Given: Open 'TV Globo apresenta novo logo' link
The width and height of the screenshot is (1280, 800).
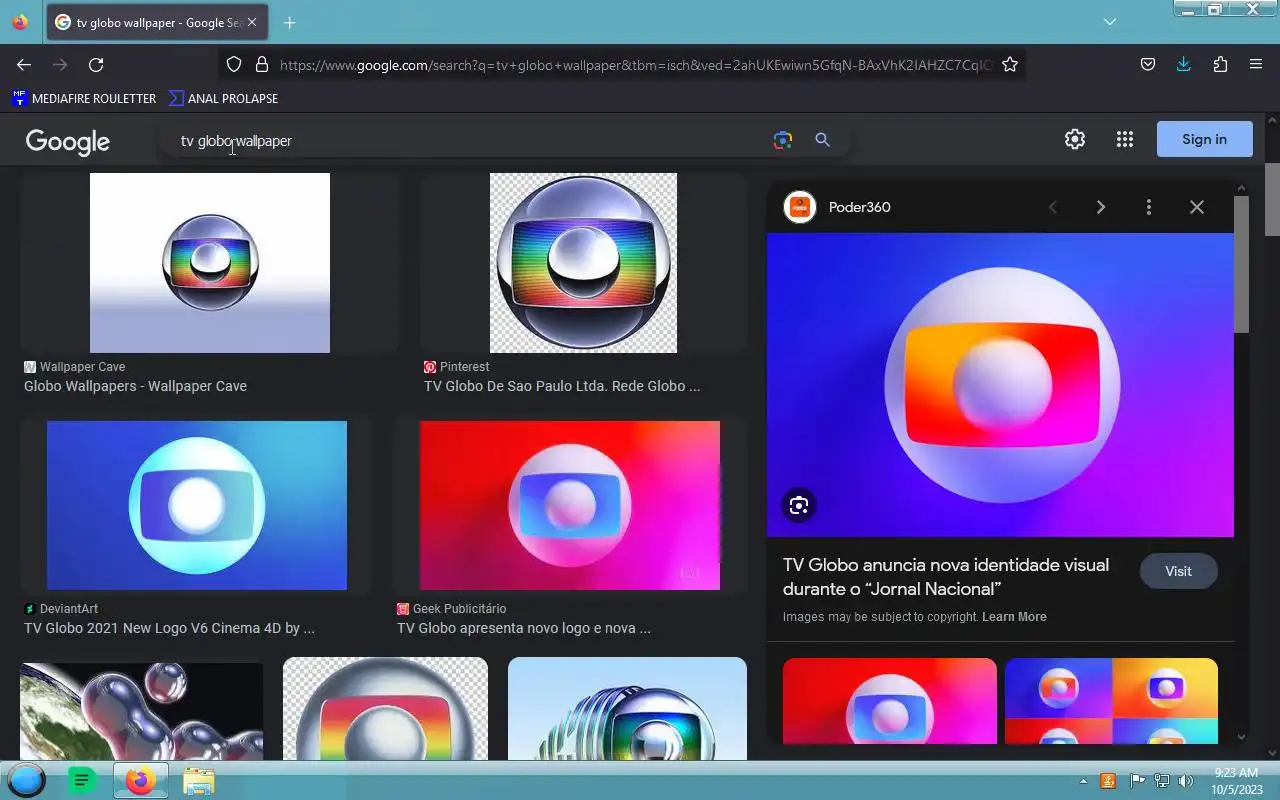Looking at the screenshot, I should [x=524, y=628].
